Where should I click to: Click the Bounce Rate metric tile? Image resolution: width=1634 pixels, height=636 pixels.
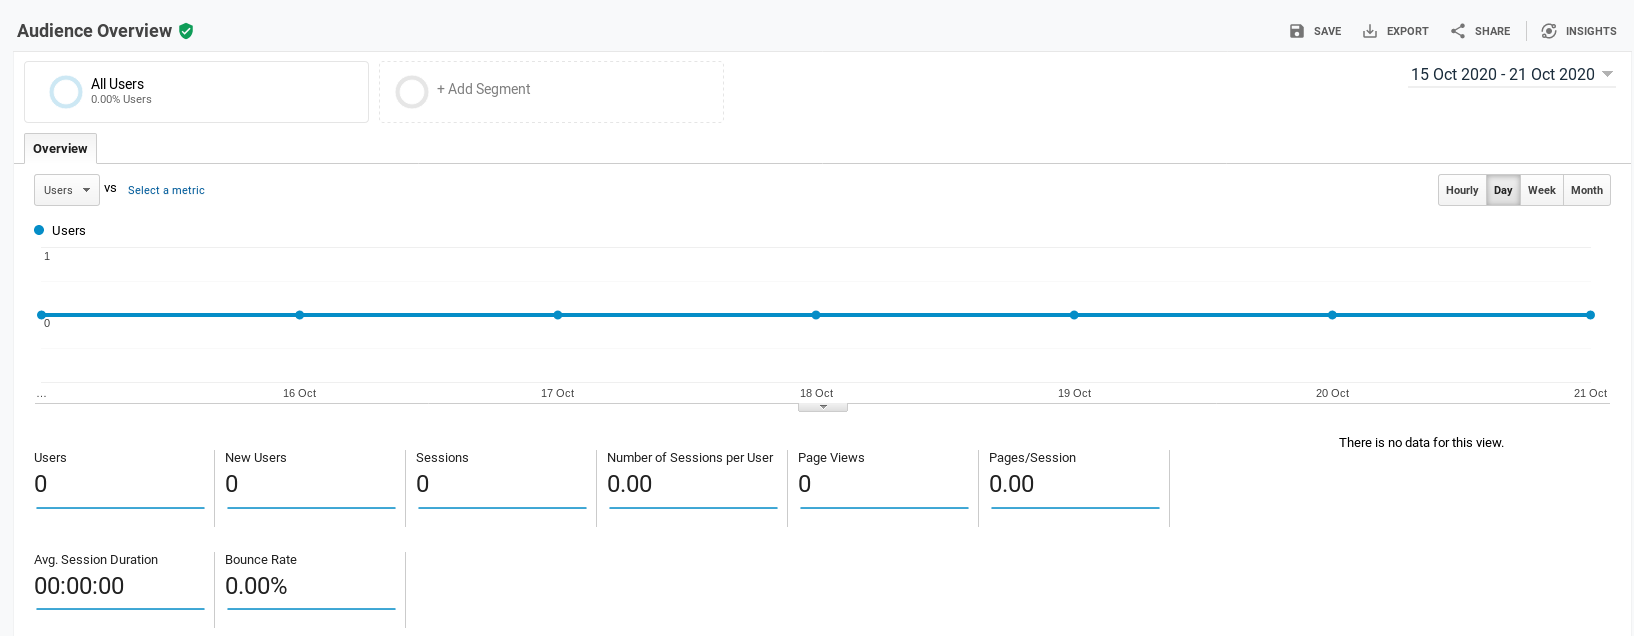[x=310, y=585]
